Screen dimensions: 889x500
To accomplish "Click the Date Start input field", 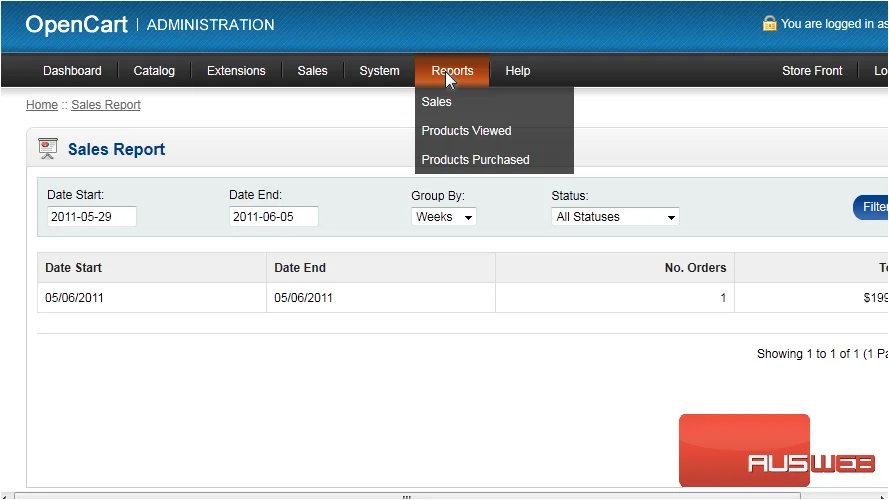I will (92, 217).
